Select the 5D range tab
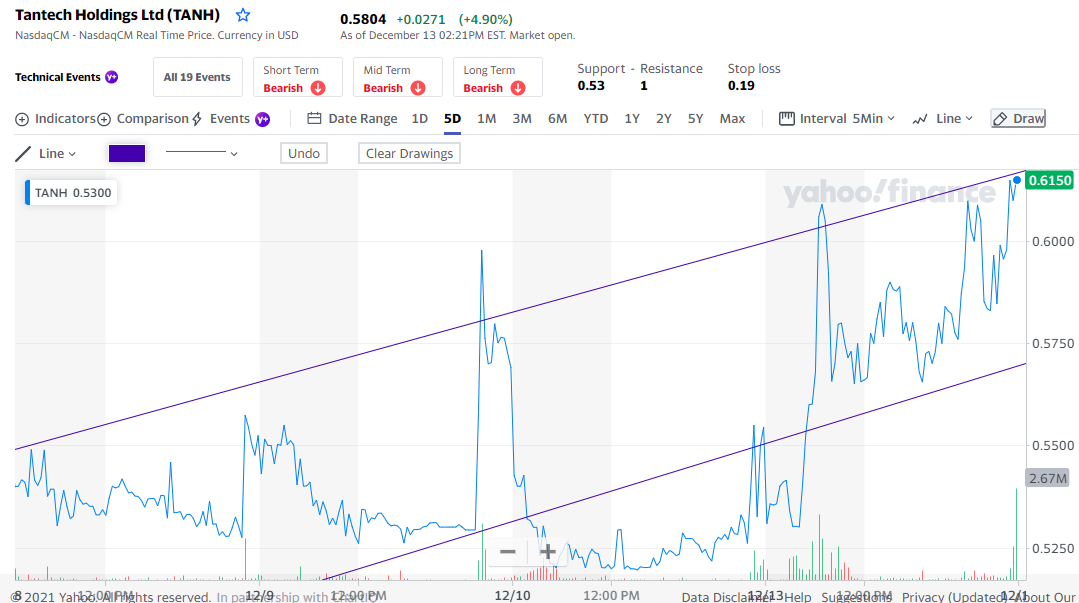1079x603 pixels. point(452,118)
